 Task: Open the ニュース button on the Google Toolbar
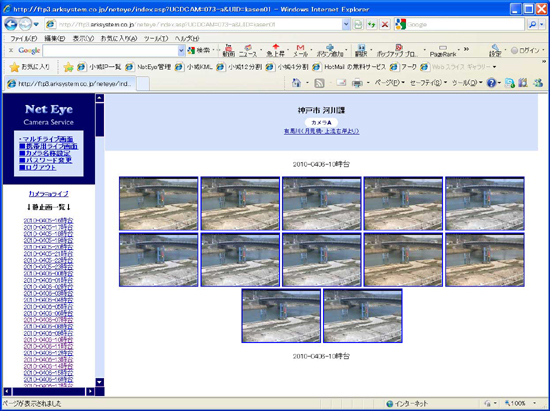[248, 51]
